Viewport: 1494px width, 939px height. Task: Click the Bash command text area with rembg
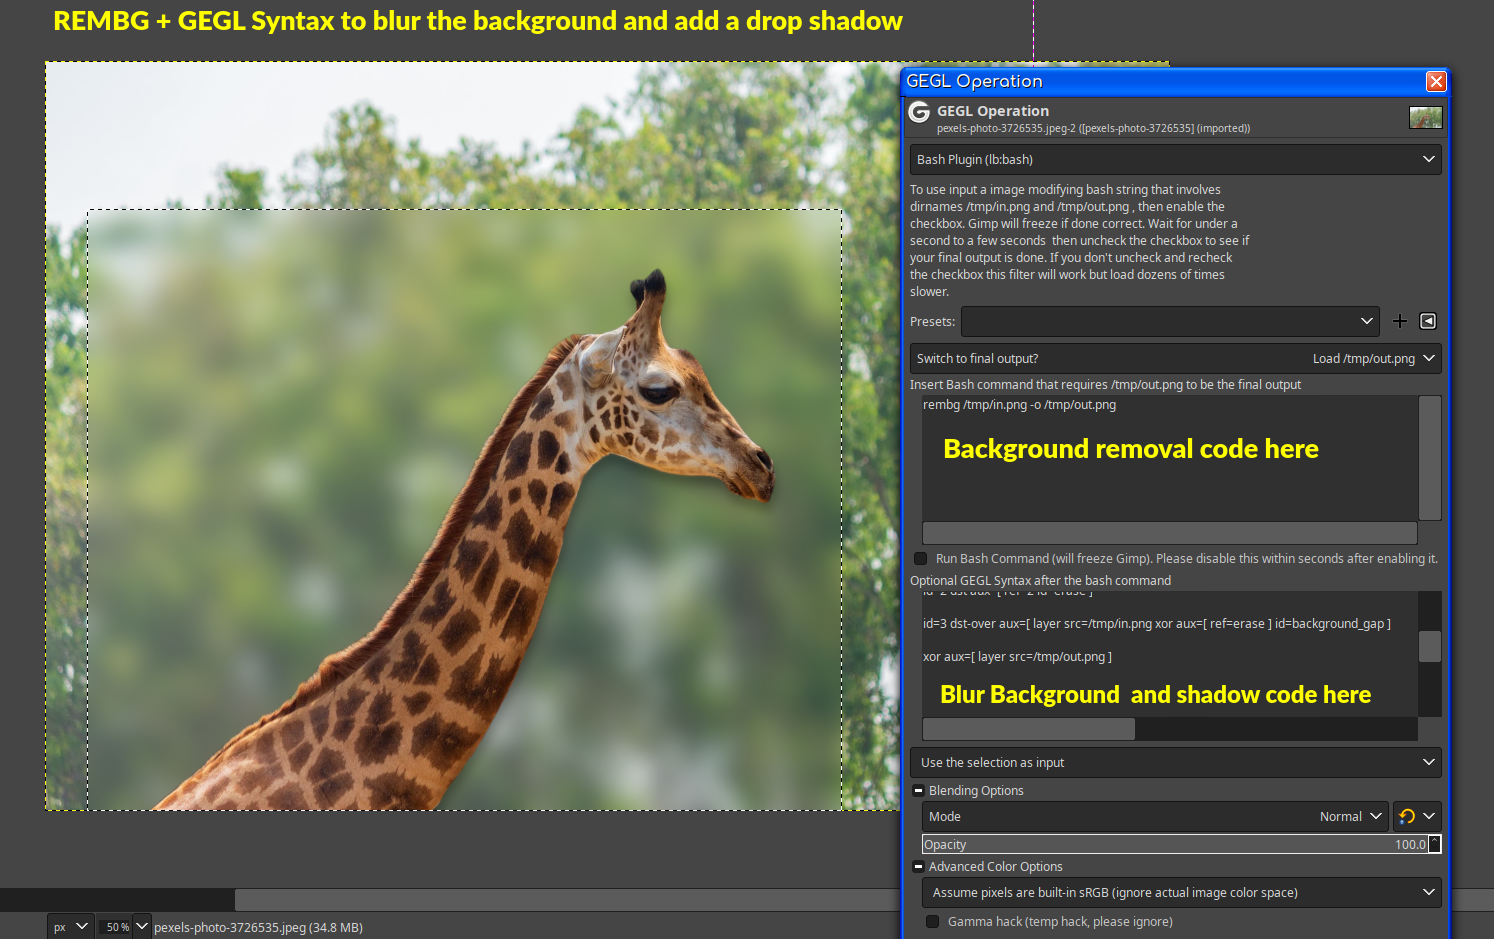coord(1169,458)
